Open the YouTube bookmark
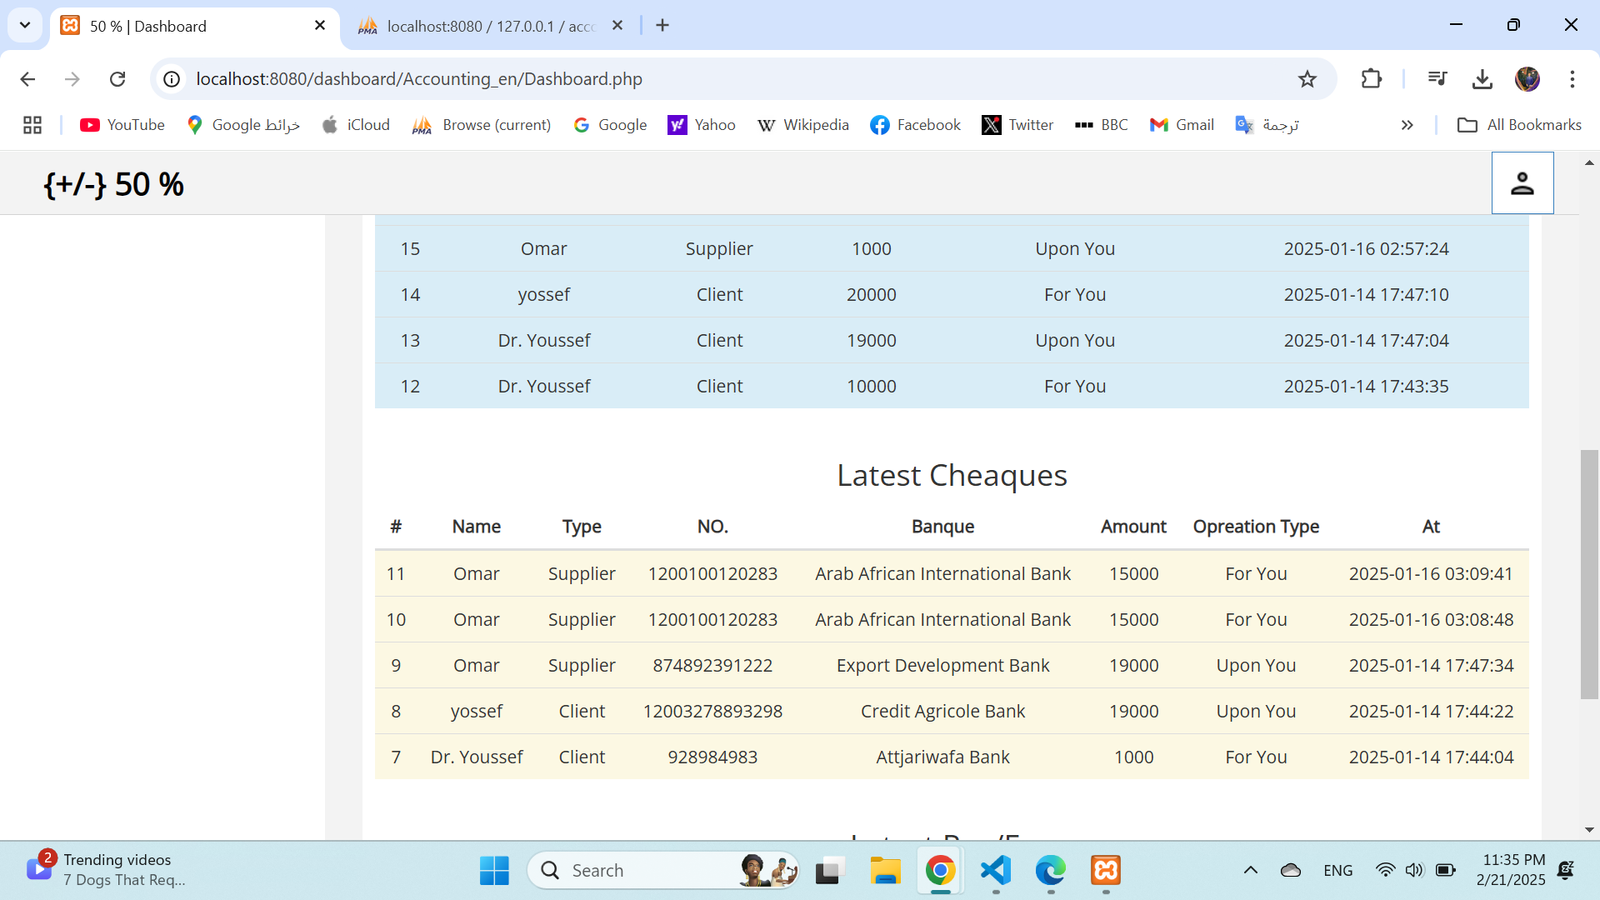 pos(123,125)
